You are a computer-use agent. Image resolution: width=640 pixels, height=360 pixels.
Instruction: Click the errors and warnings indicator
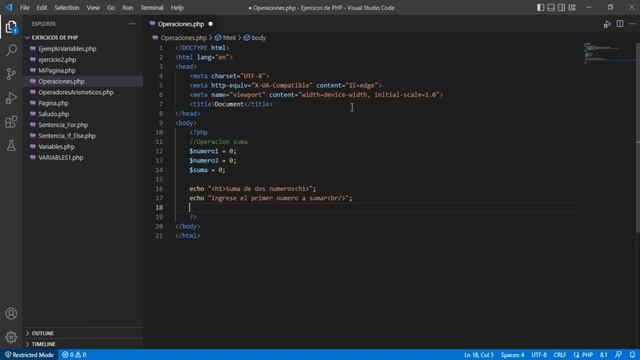(x=74, y=355)
